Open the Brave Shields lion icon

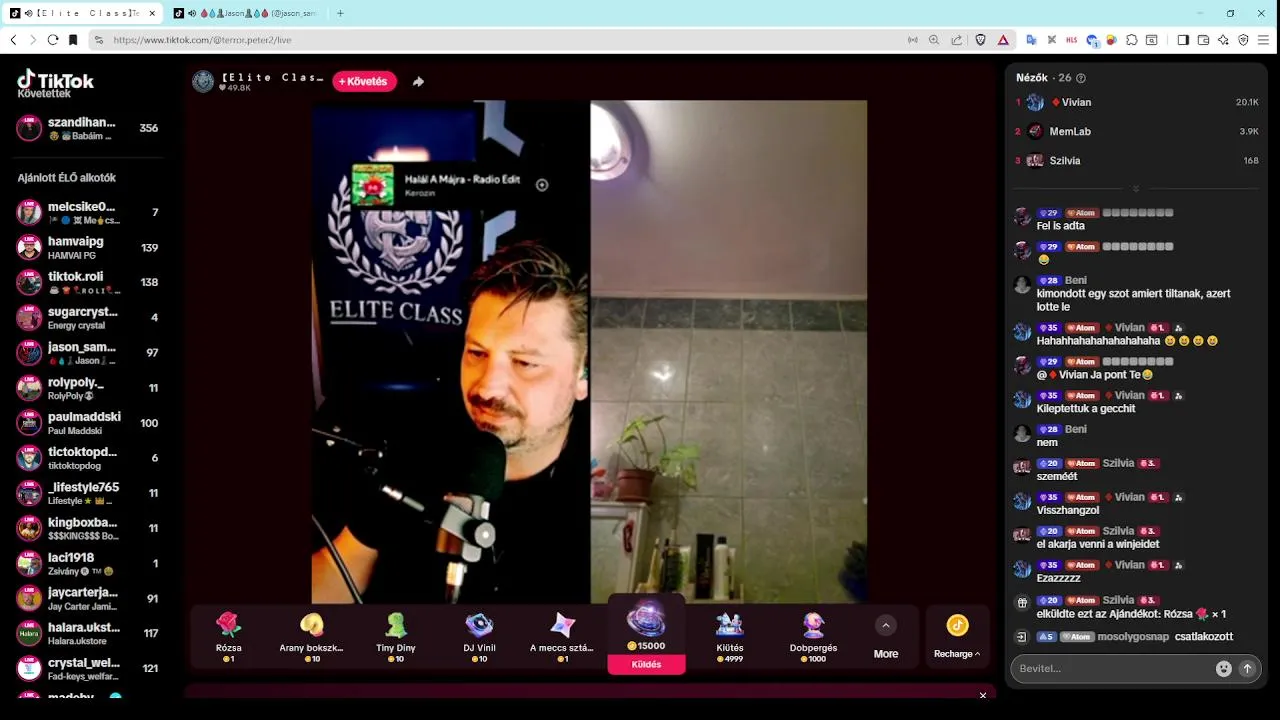coord(981,40)
